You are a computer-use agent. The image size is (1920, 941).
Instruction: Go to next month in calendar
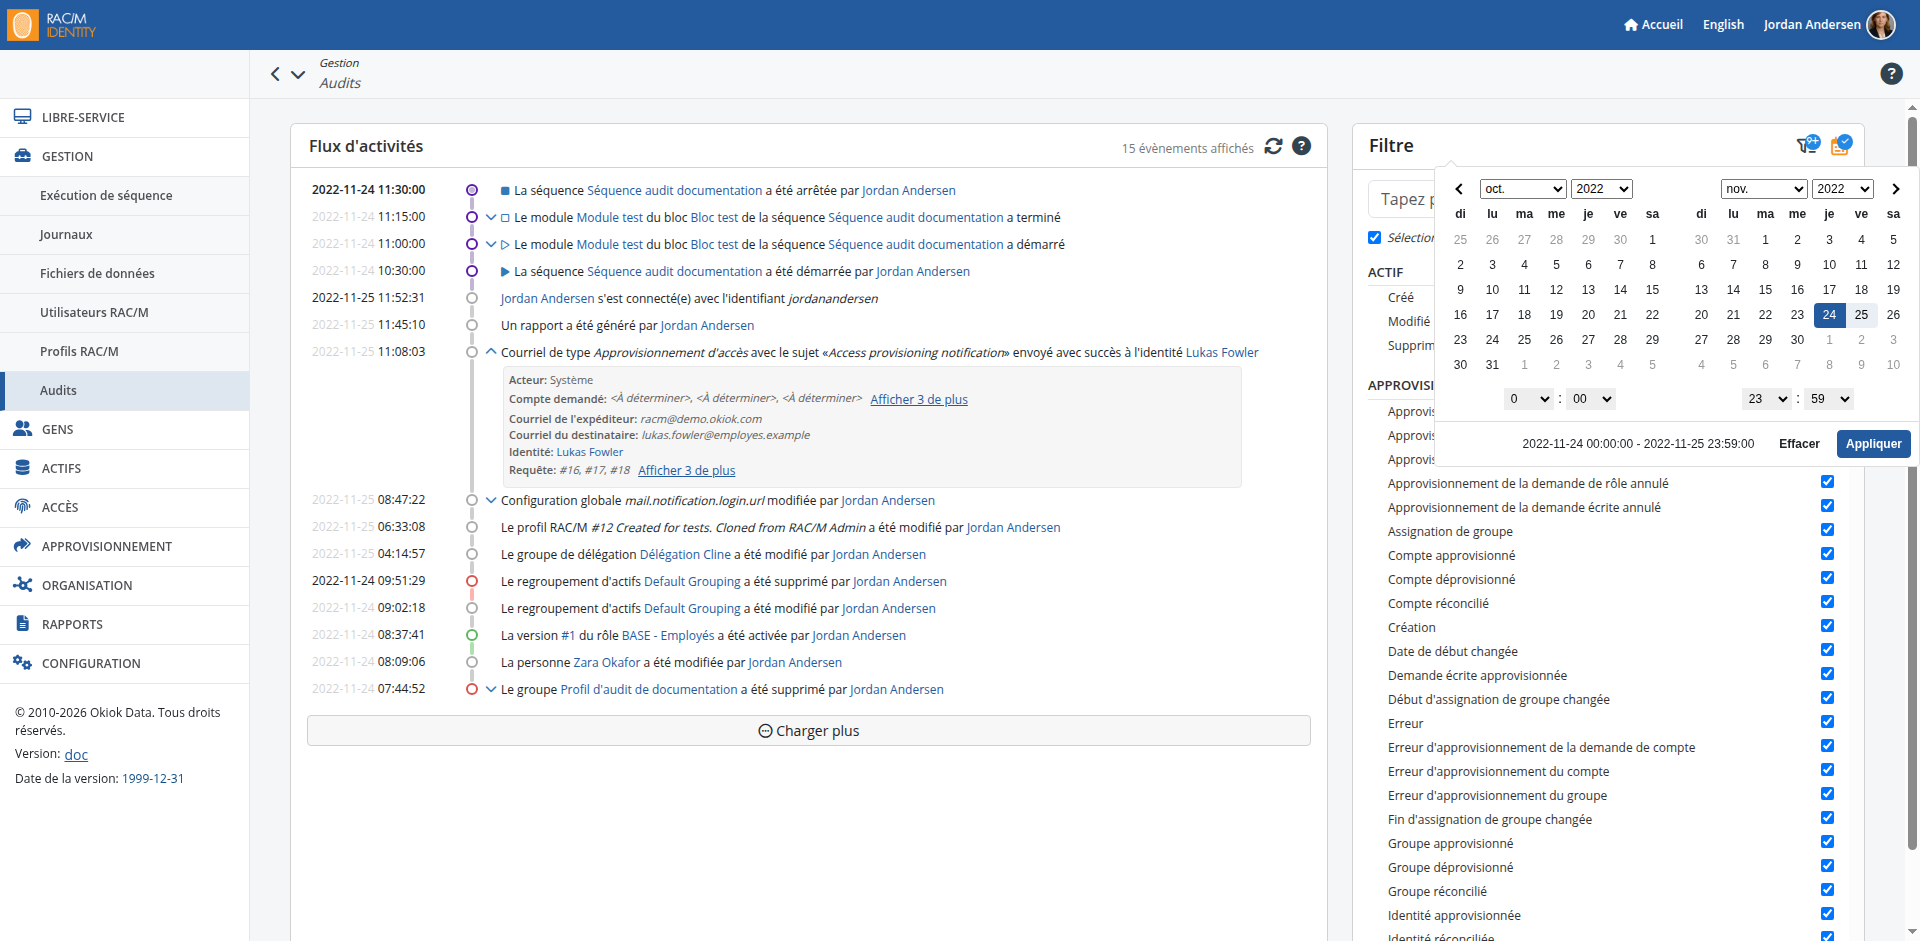pyautogui.click(x=1895, y=189)
